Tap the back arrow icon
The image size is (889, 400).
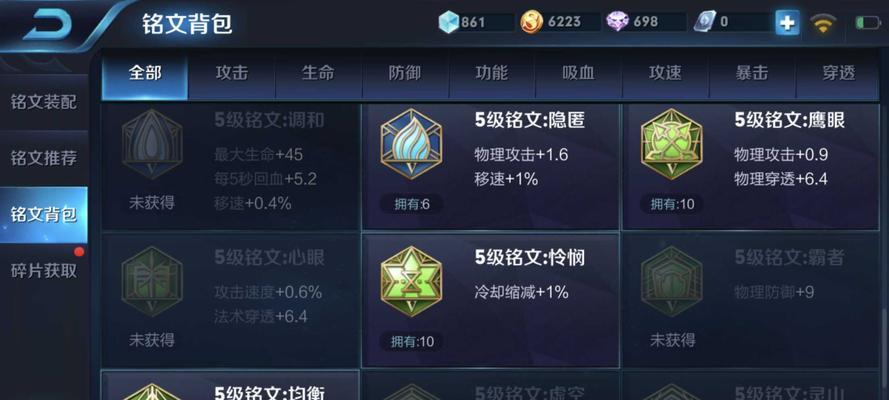(46, 25)
